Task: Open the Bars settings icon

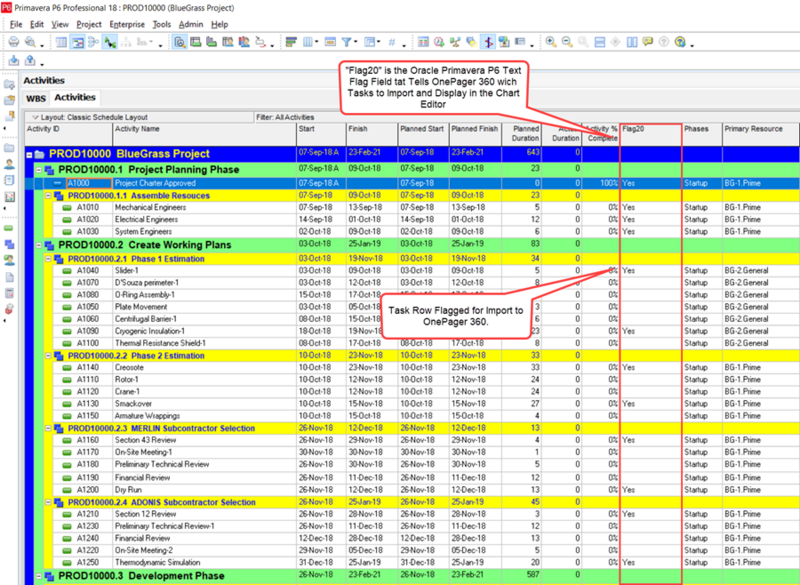Action: pyautogui.click(x=291, y=42)
